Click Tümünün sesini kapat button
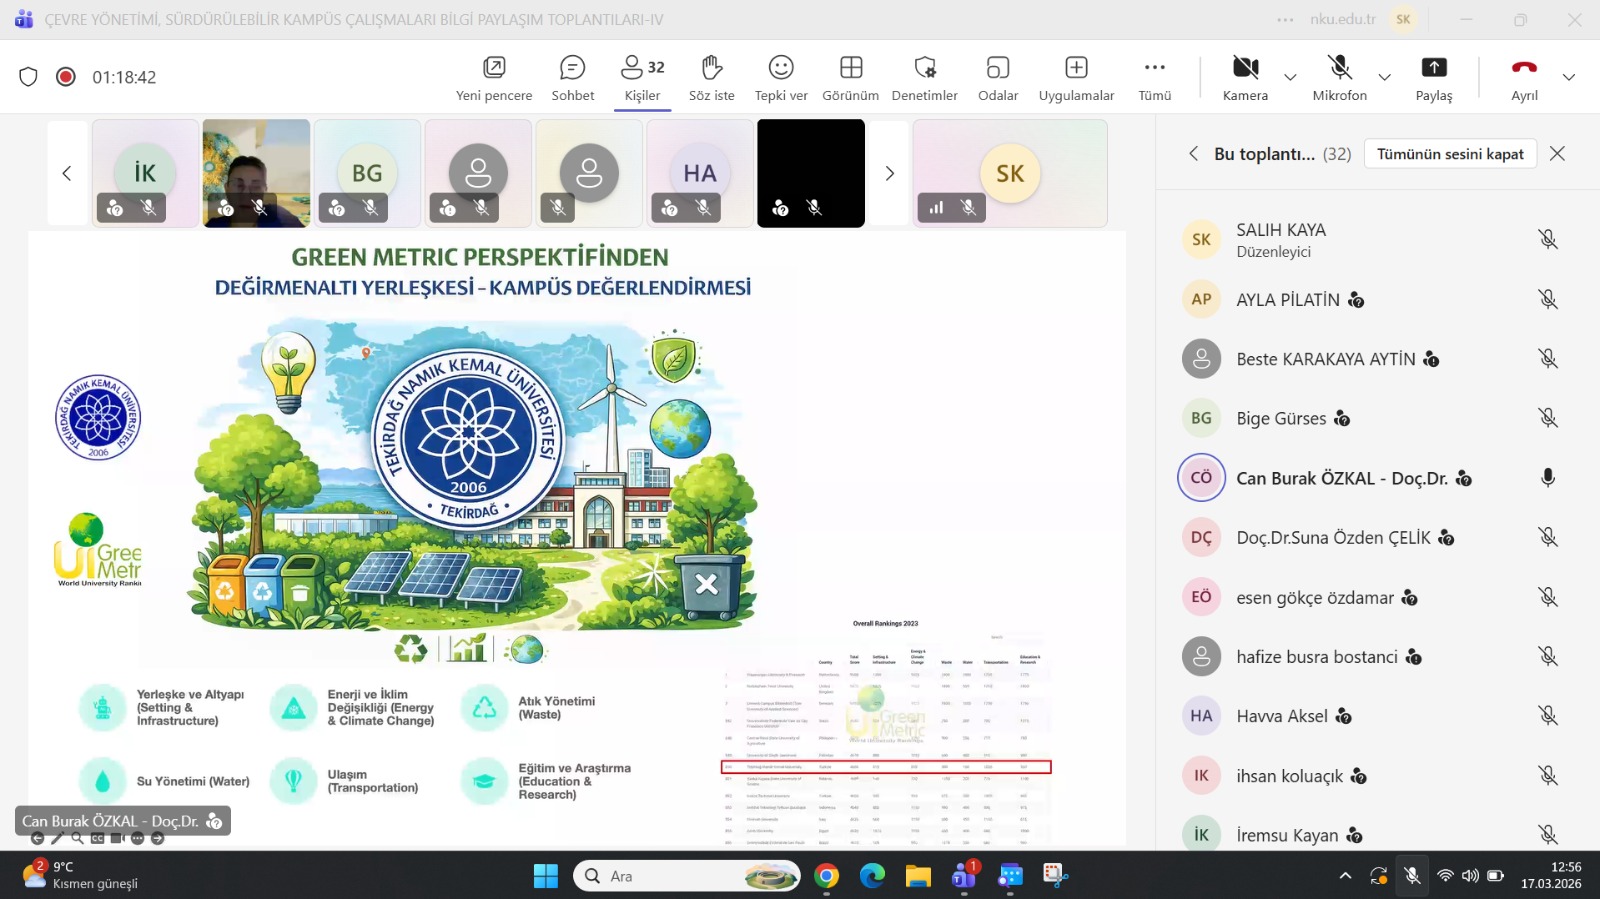1600x899 pixels. [1450, 154]
